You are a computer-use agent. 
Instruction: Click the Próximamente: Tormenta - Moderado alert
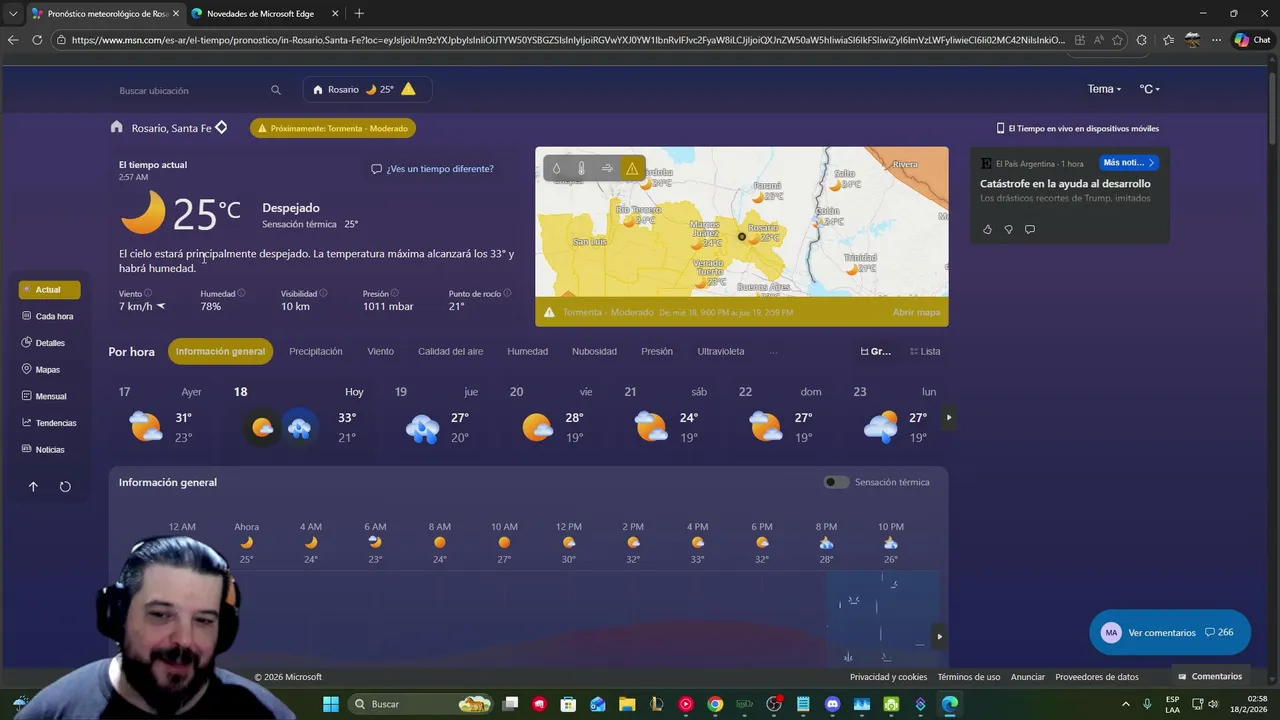point(333,128)
